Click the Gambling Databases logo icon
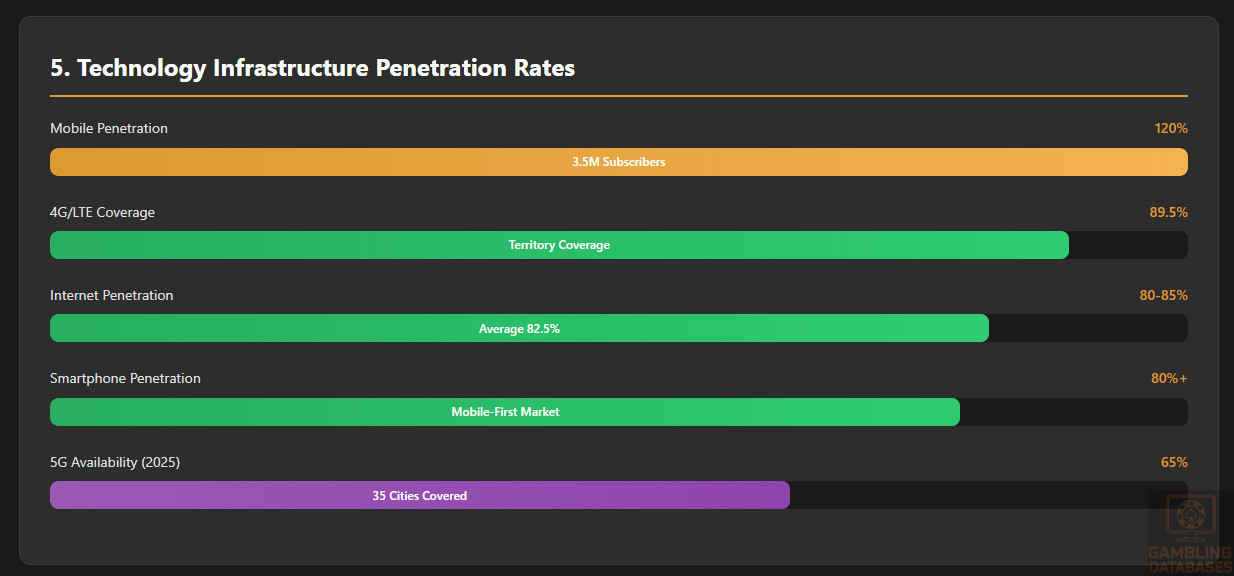The height and width of the screenshot is (576, 1234). pos(1190,518)
